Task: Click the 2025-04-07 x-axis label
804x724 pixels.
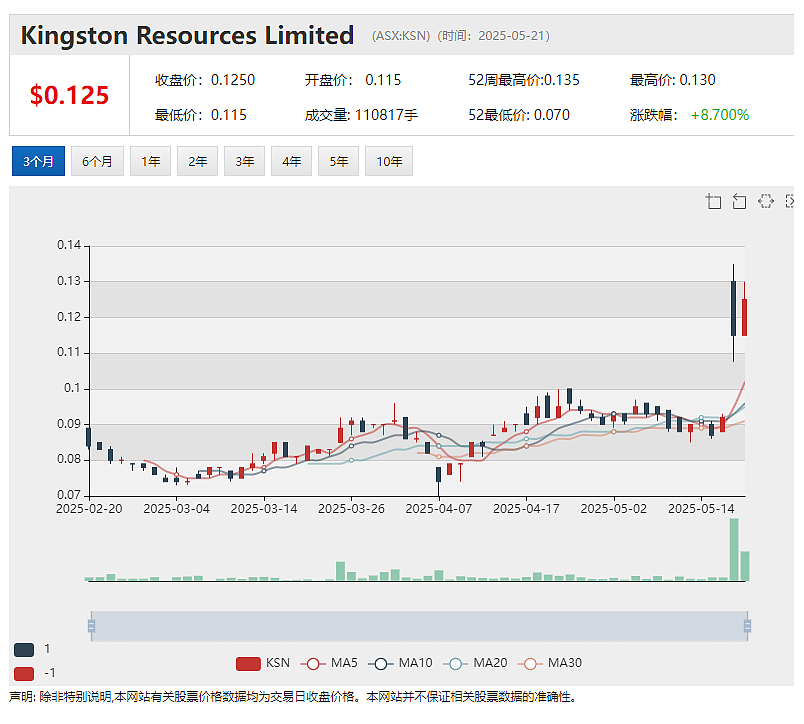Action: point(439,509)
